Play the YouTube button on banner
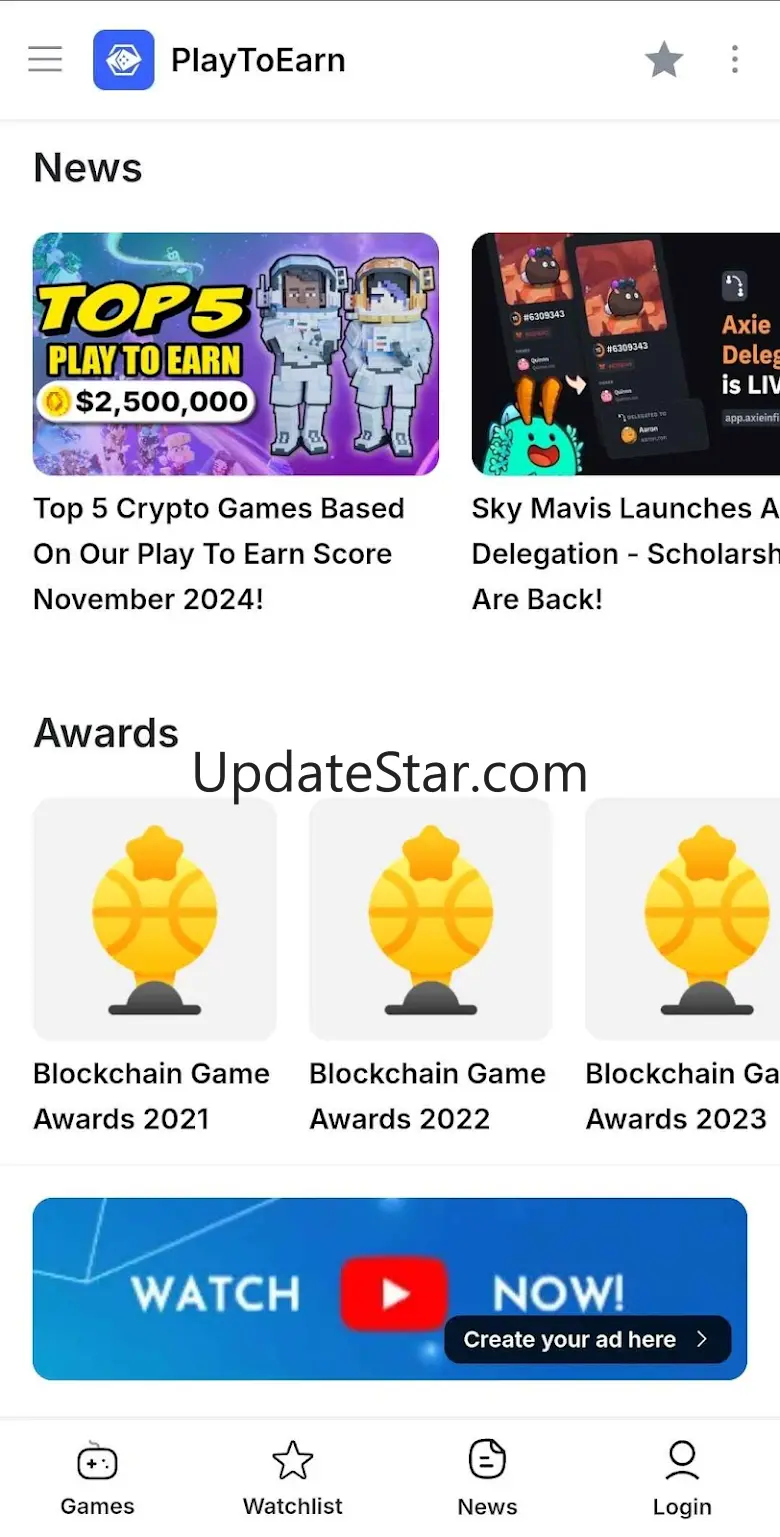Image resolution: width=780 pixels, height=1537 pixels. (393, 1293)
